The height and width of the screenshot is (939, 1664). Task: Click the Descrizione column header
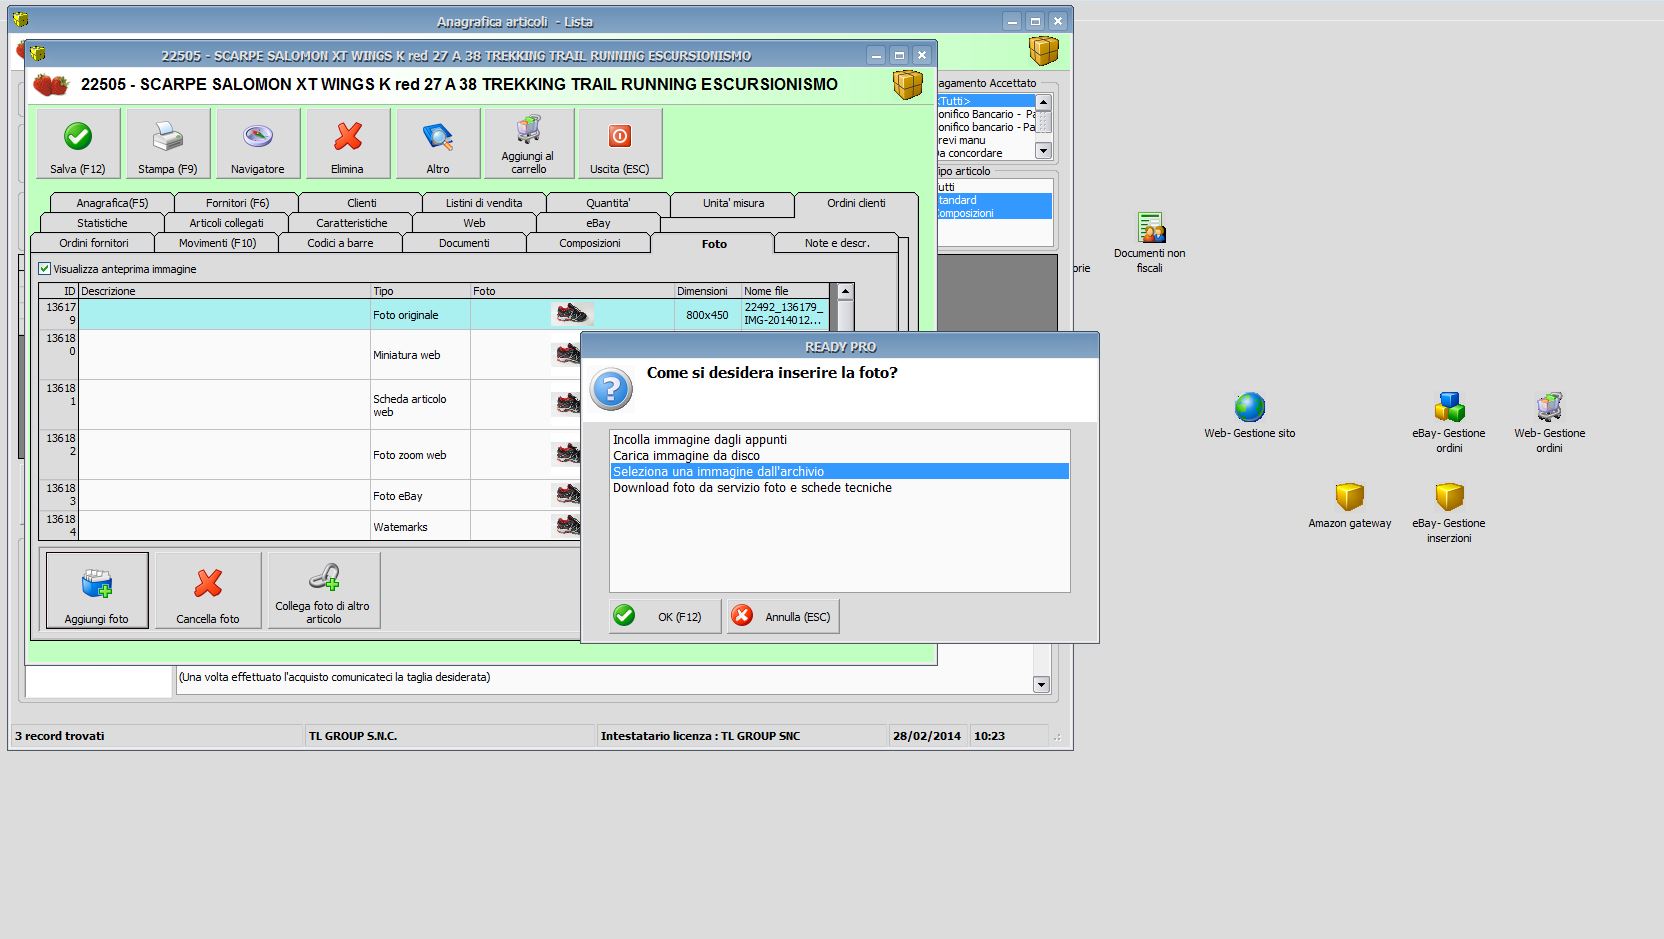[x=225, y=291]
